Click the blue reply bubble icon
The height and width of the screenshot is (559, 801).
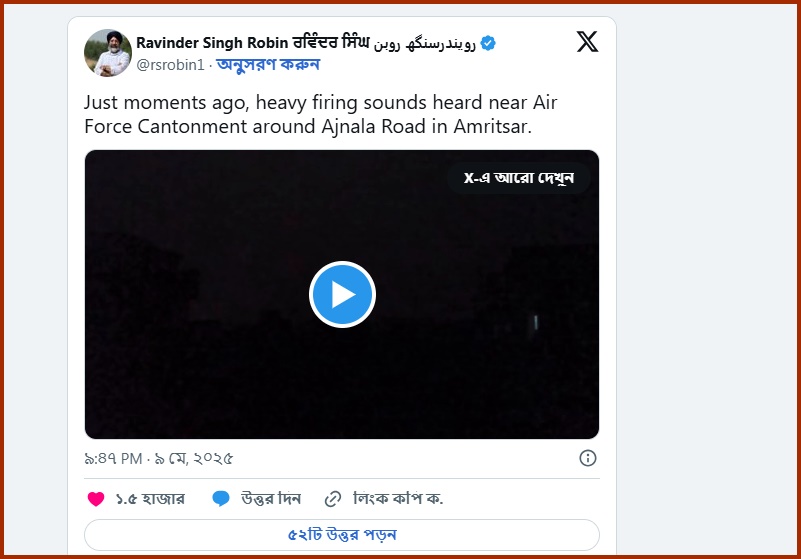[x=221, y=498]
